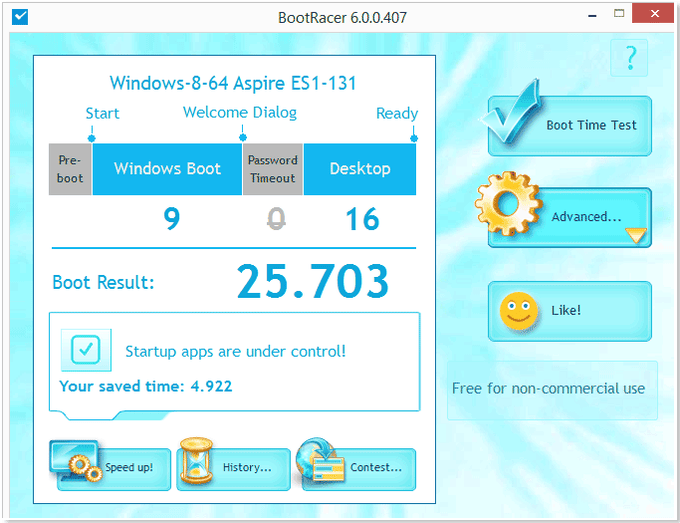Open the Advanced options button
This screenshot has width=680, height=523.
click(x=570, y=217)
